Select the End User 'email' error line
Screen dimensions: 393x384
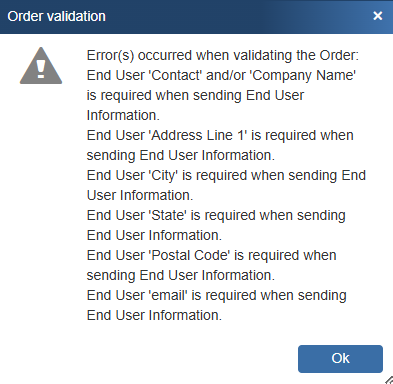coord(217,295)
